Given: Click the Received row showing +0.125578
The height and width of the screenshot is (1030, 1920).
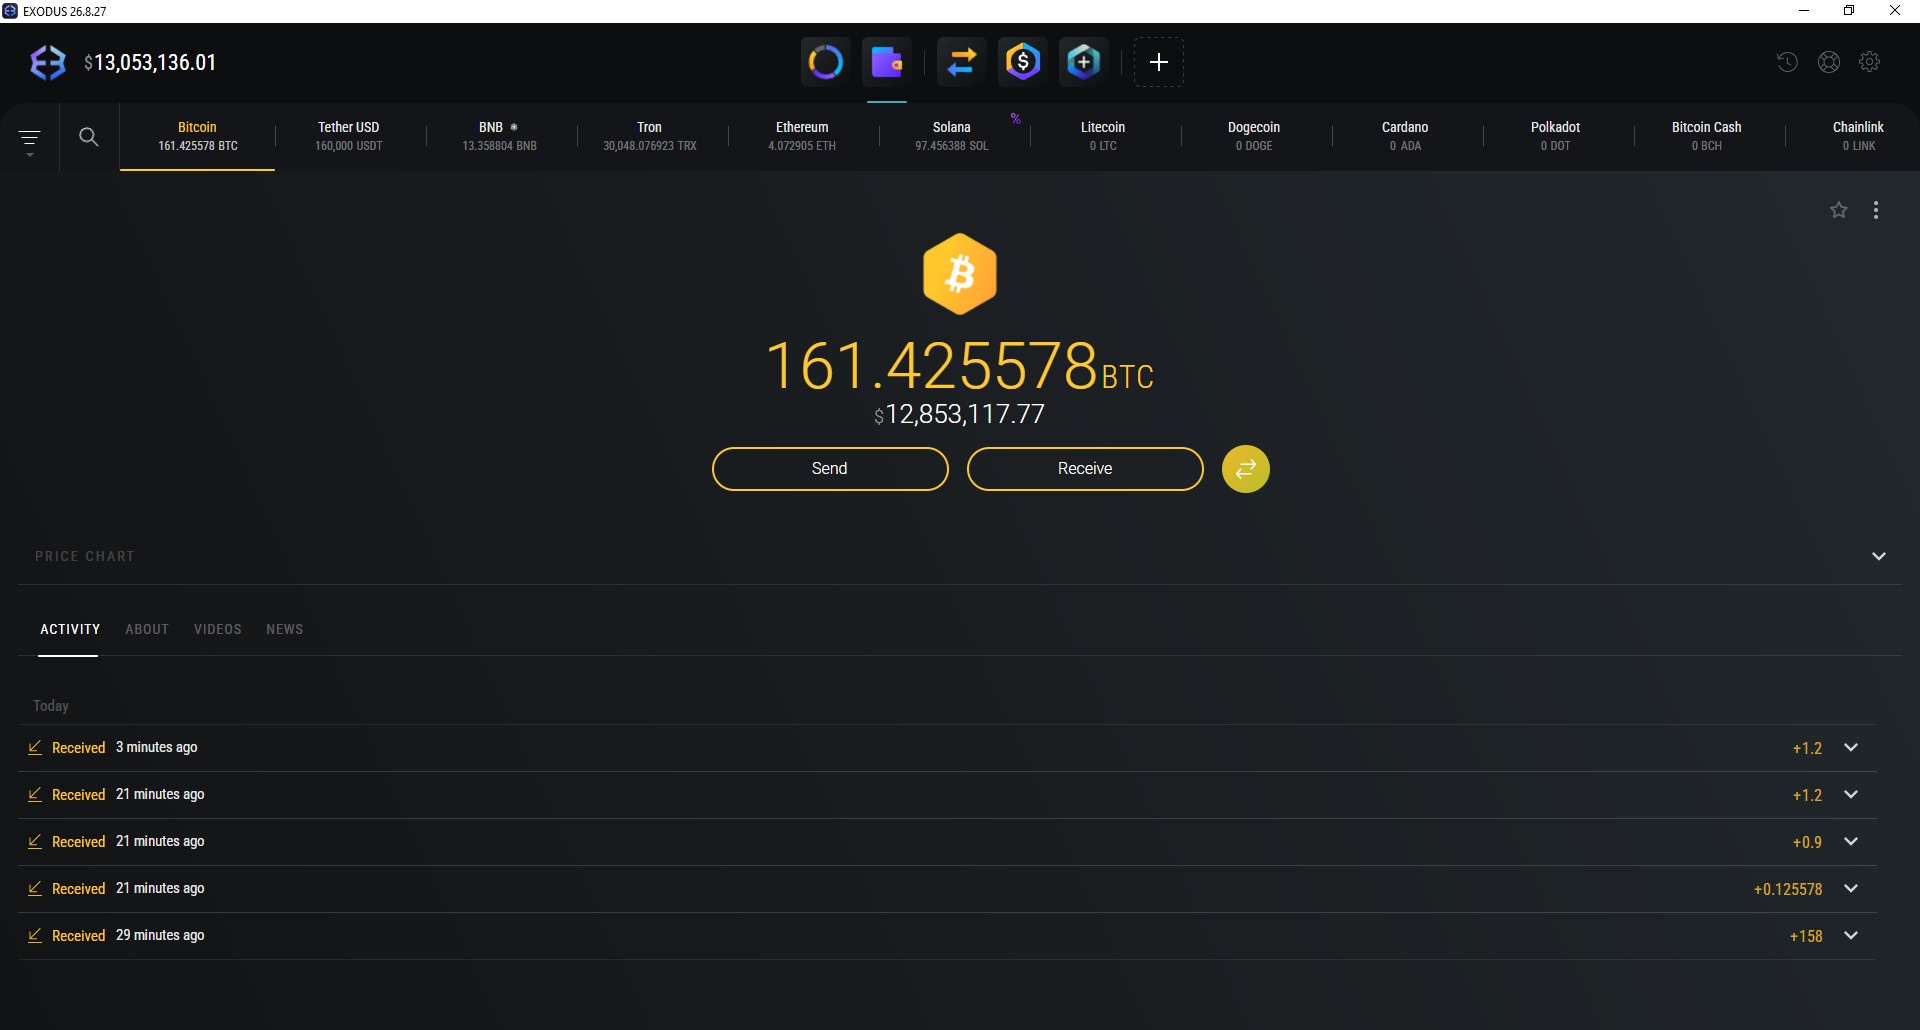Looking at the screenshot, I should [x=947, y=889].
